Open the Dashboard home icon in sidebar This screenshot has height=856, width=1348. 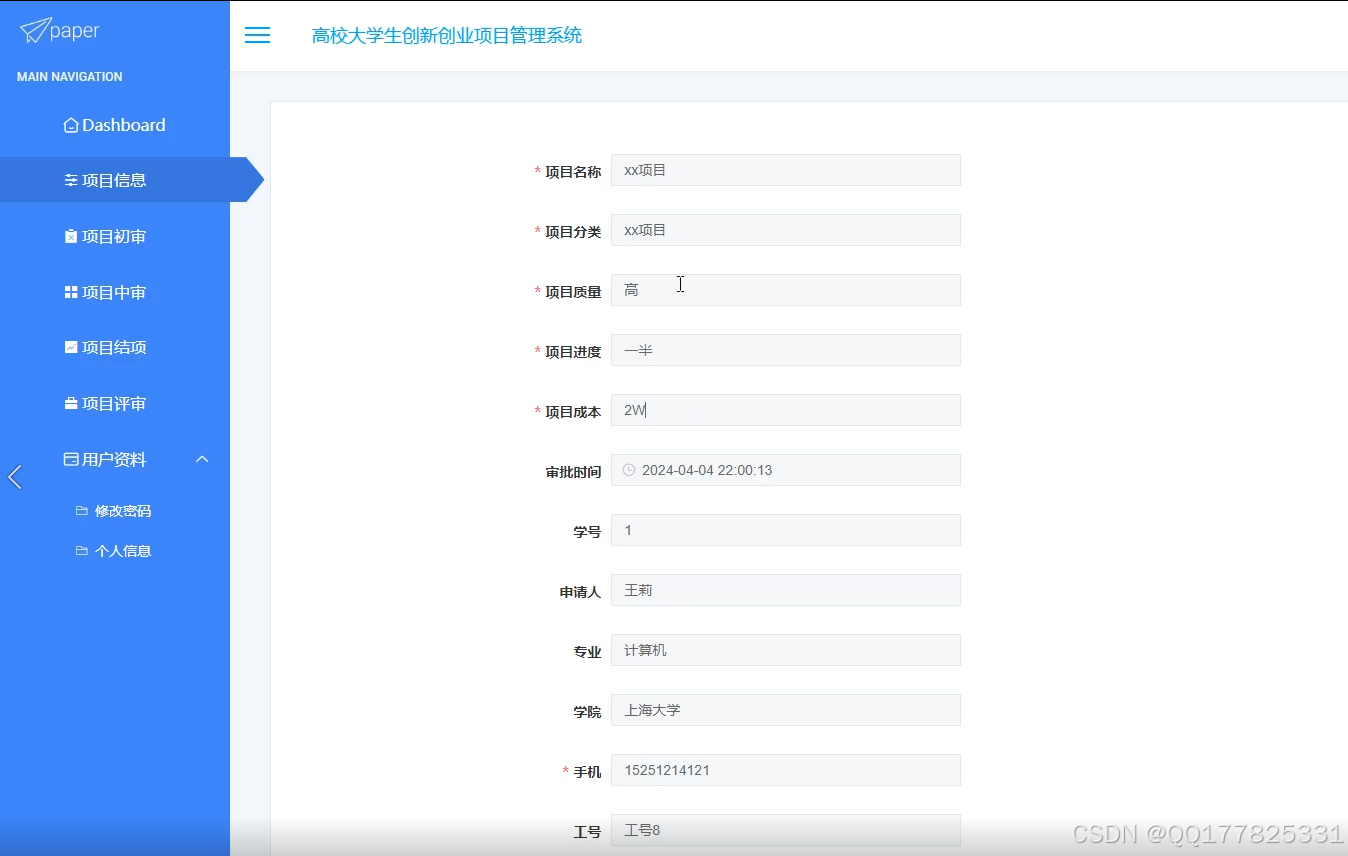click(70, 124)
